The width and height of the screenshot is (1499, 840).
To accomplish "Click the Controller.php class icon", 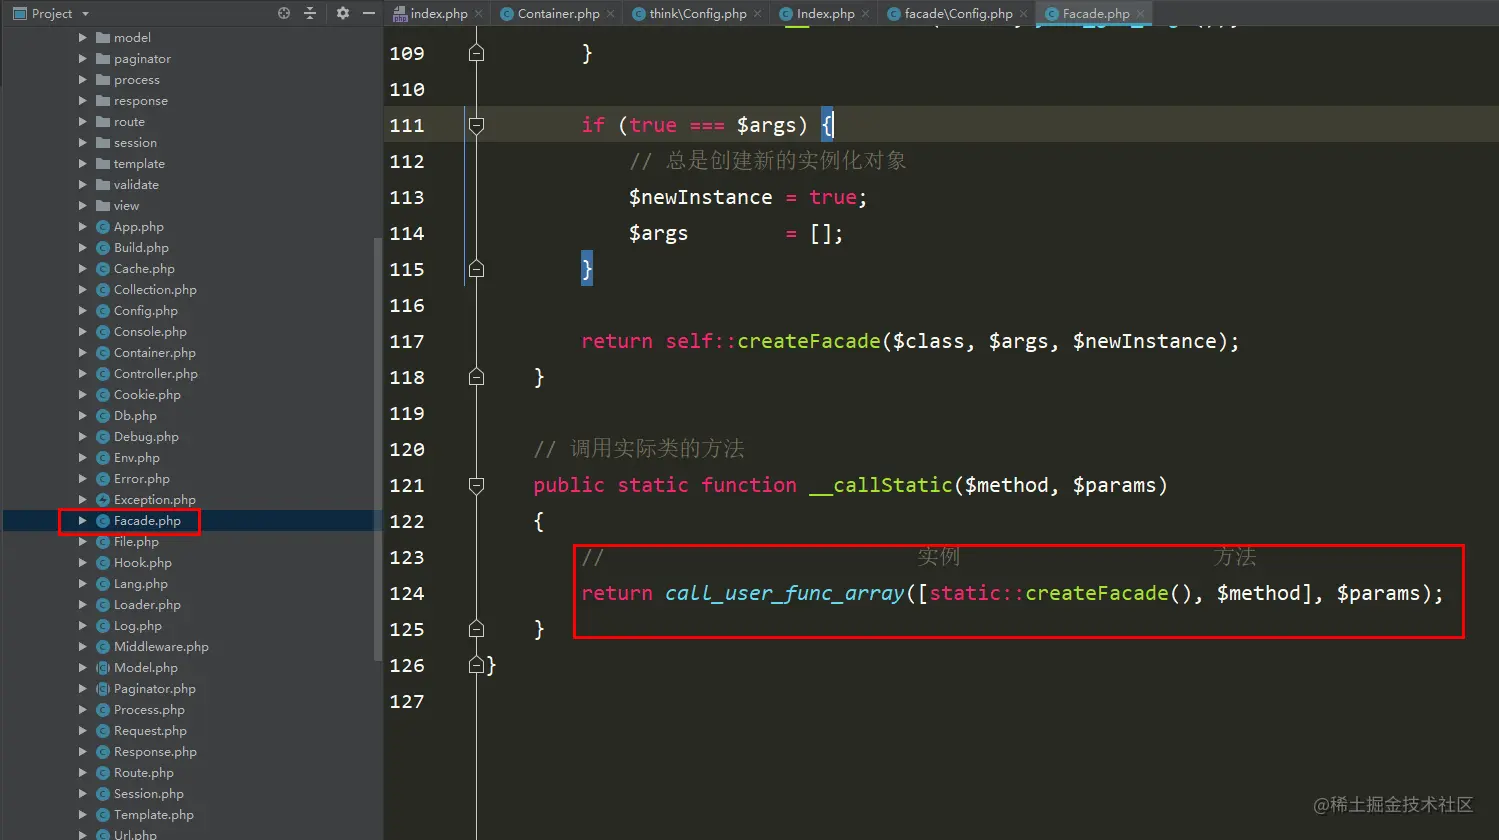I will click(102, 374).
